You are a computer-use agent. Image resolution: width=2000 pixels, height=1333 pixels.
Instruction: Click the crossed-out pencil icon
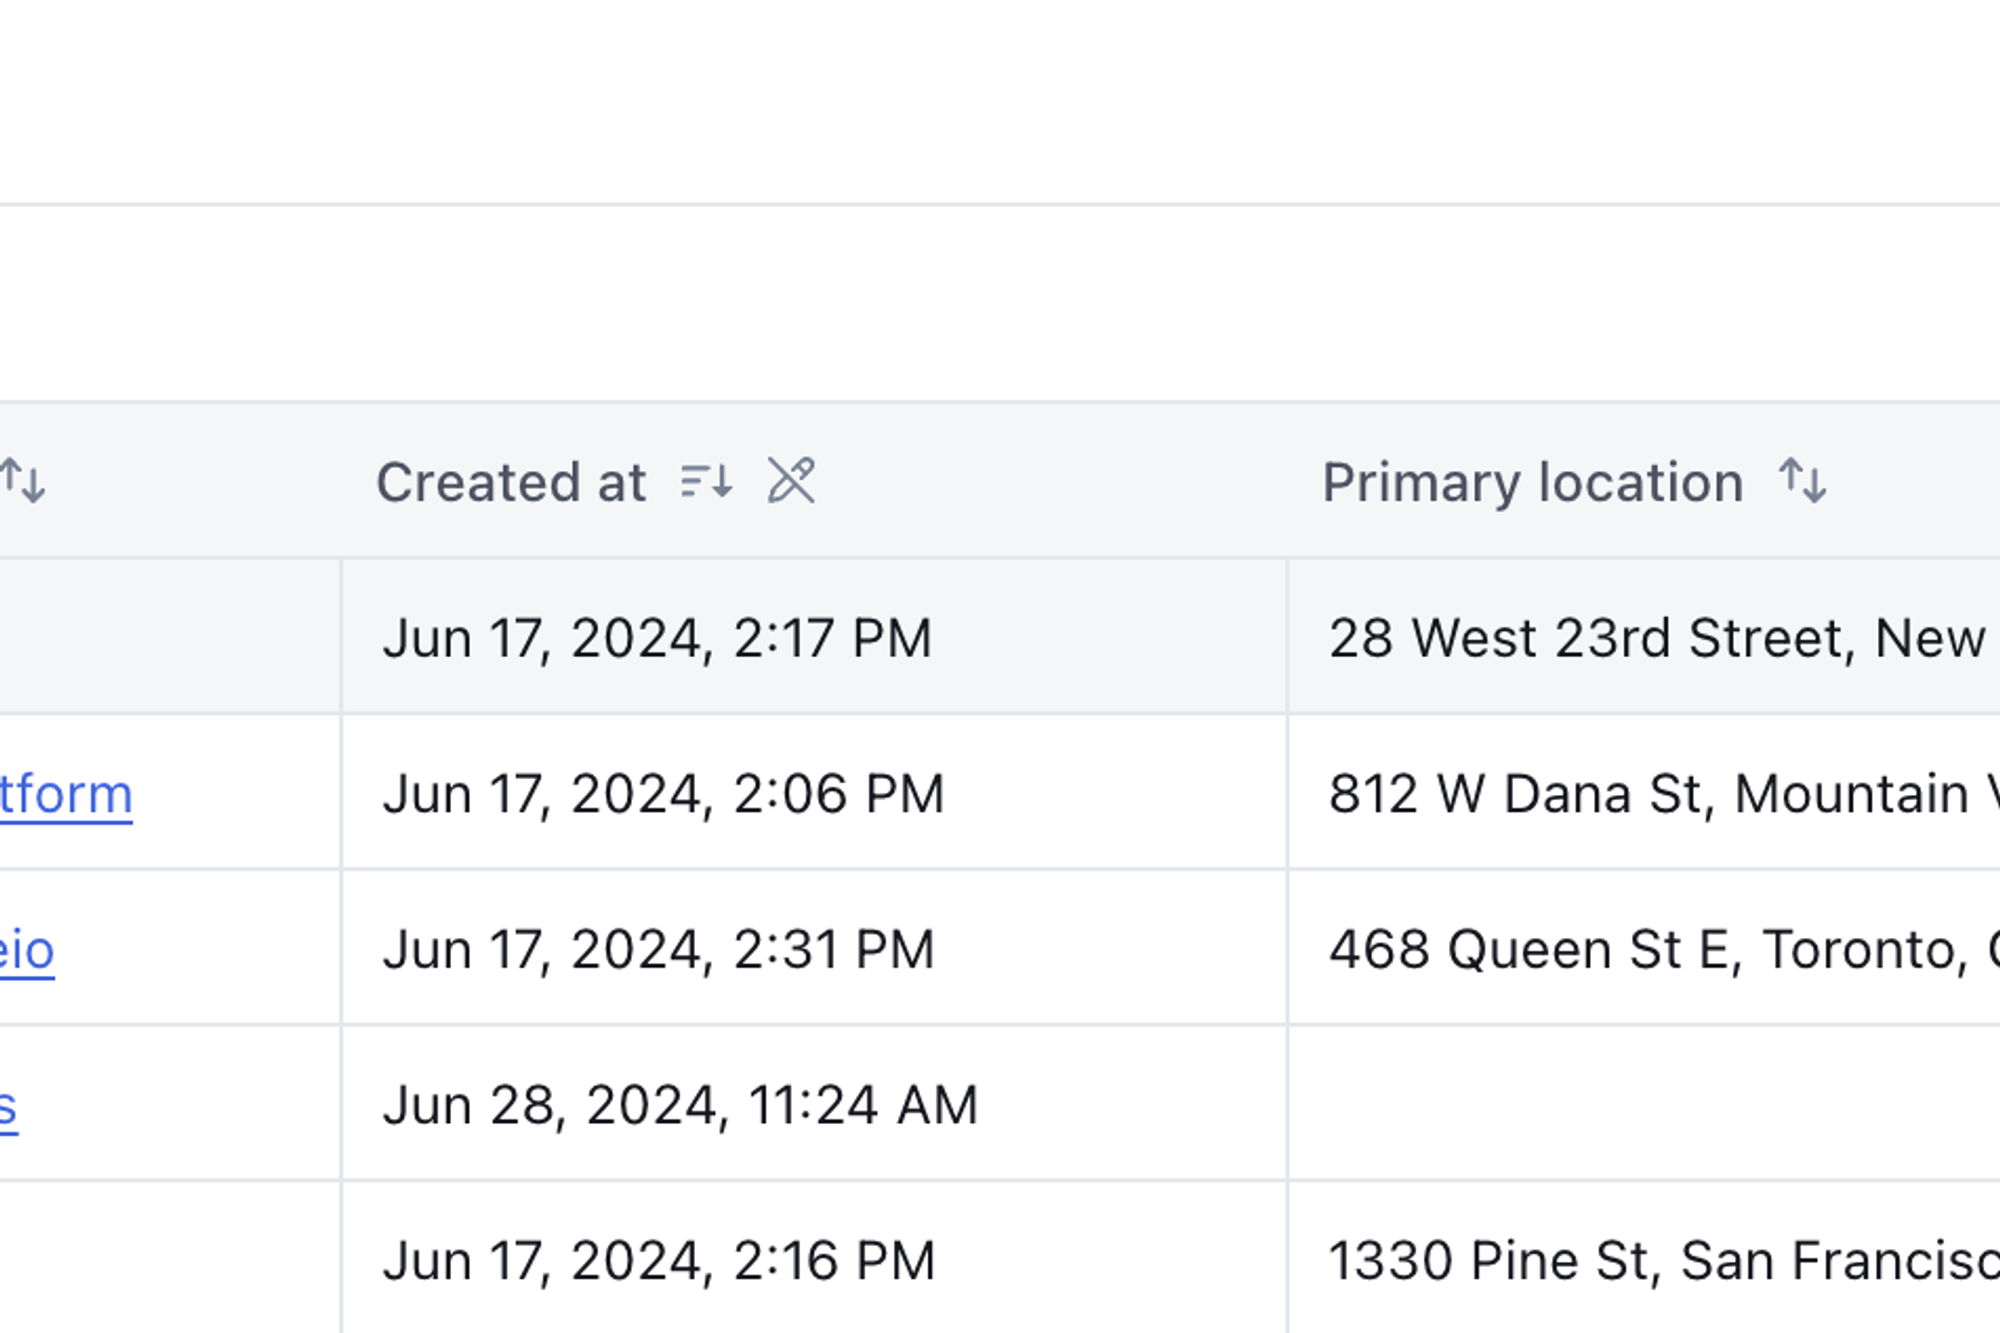pos(791,480)
